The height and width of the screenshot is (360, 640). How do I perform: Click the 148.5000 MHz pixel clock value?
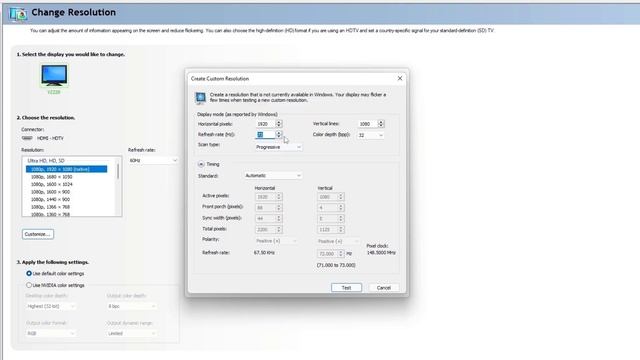click(381, 253)
